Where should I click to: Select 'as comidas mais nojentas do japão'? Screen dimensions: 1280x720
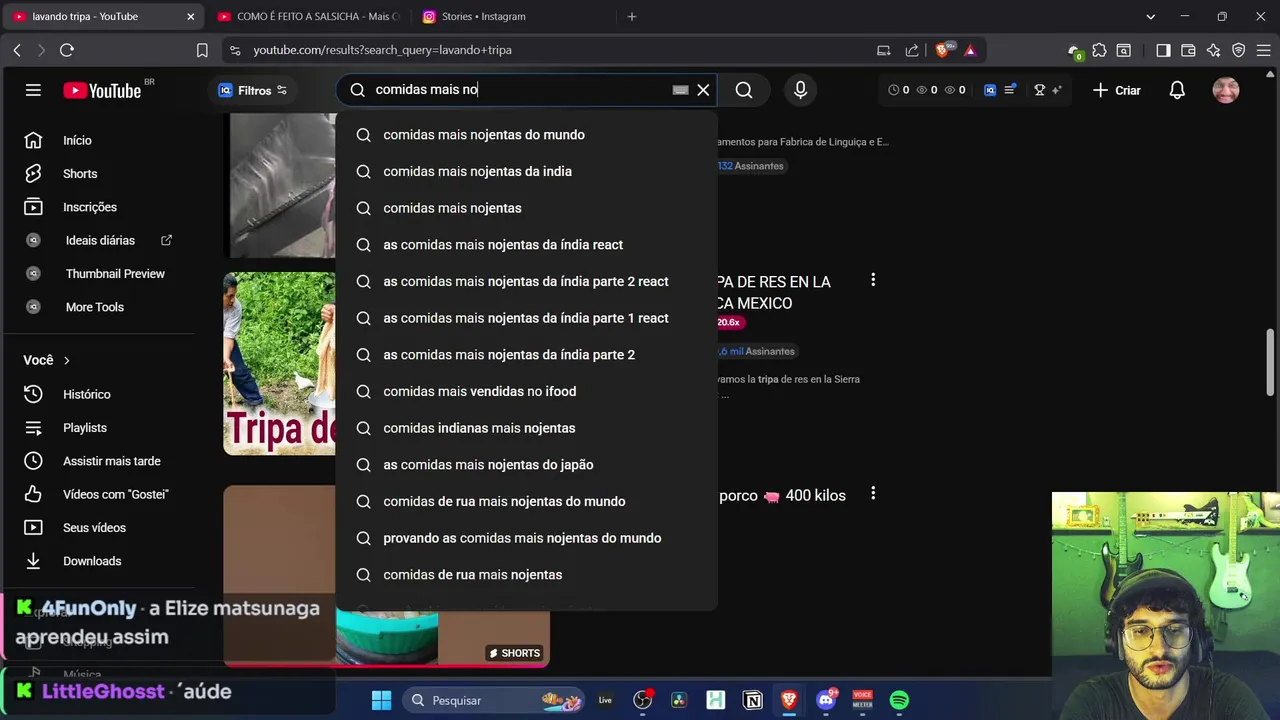click(x=526, y=465)
